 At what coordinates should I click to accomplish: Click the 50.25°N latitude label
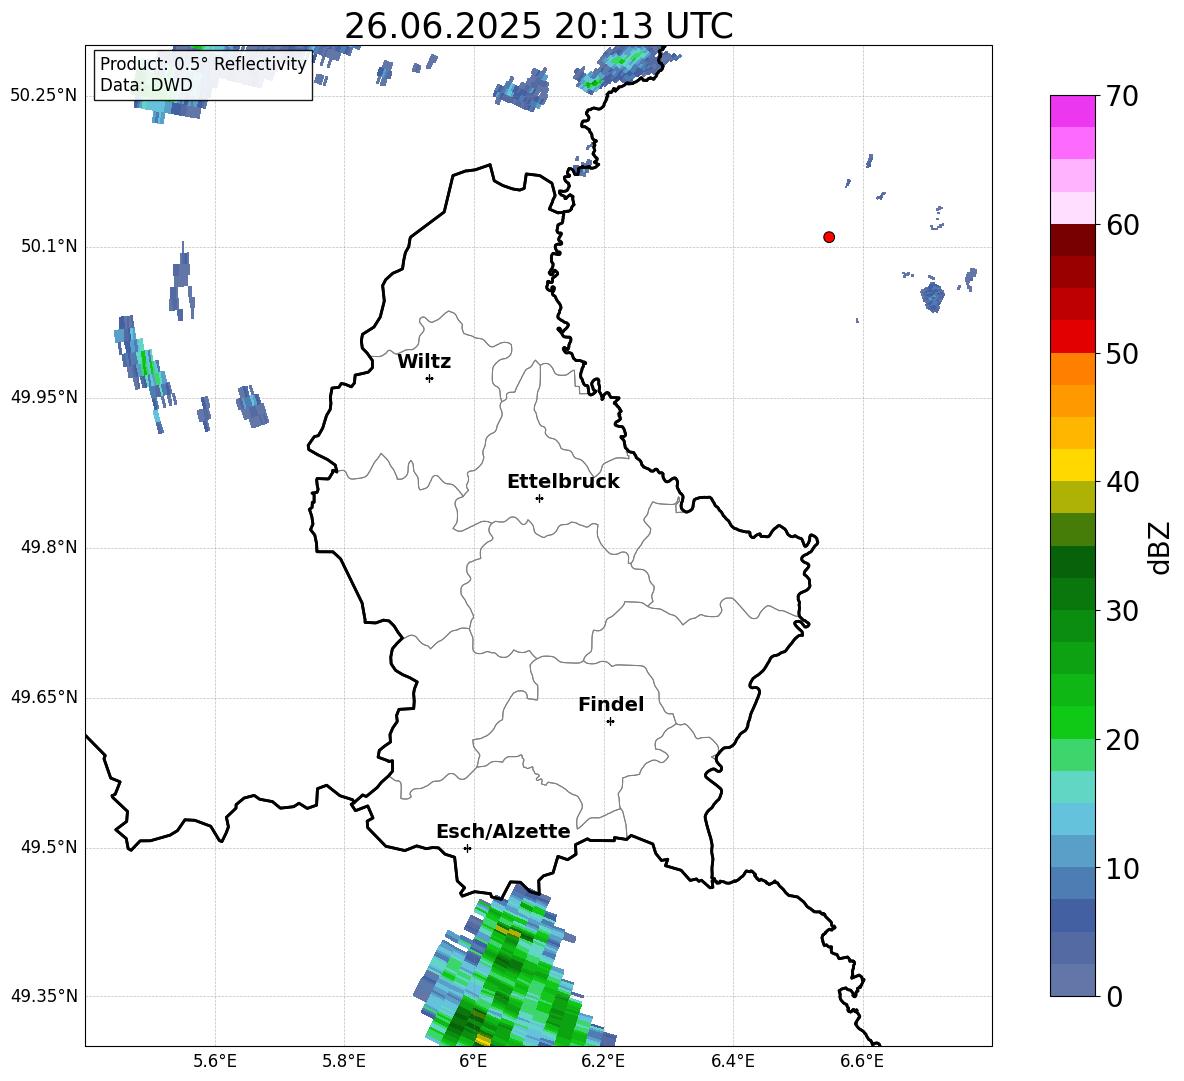(44, 96)
